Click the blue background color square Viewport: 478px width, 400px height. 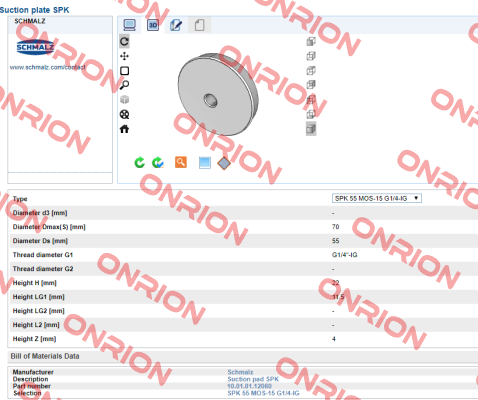click(x=205, y=163)
